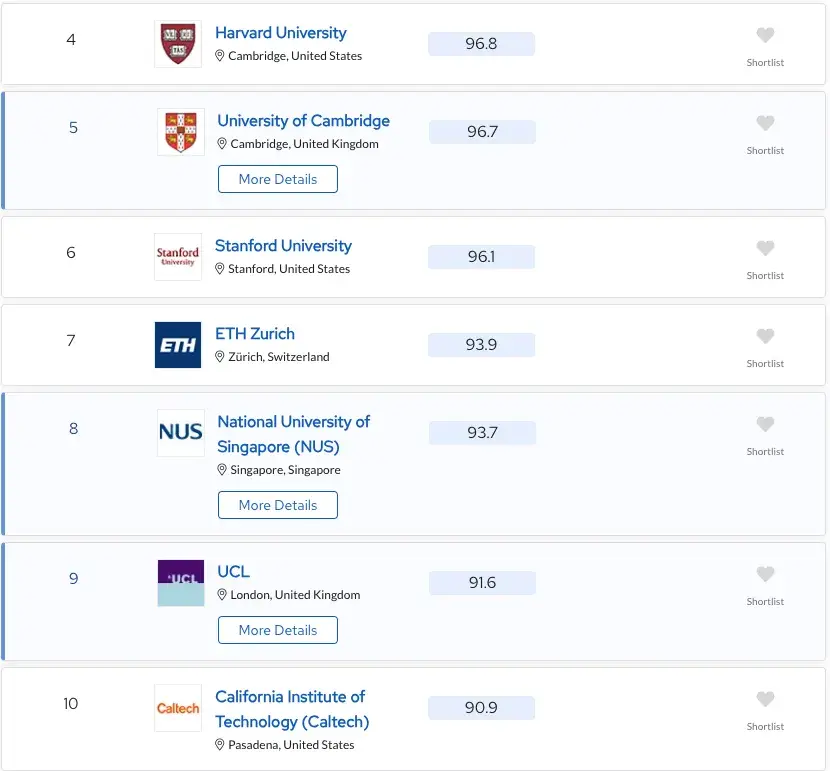The width and height of the screenshot is (830, 771).
Task: Click the ETH Zurich name link
Action: tap(256, 334)
